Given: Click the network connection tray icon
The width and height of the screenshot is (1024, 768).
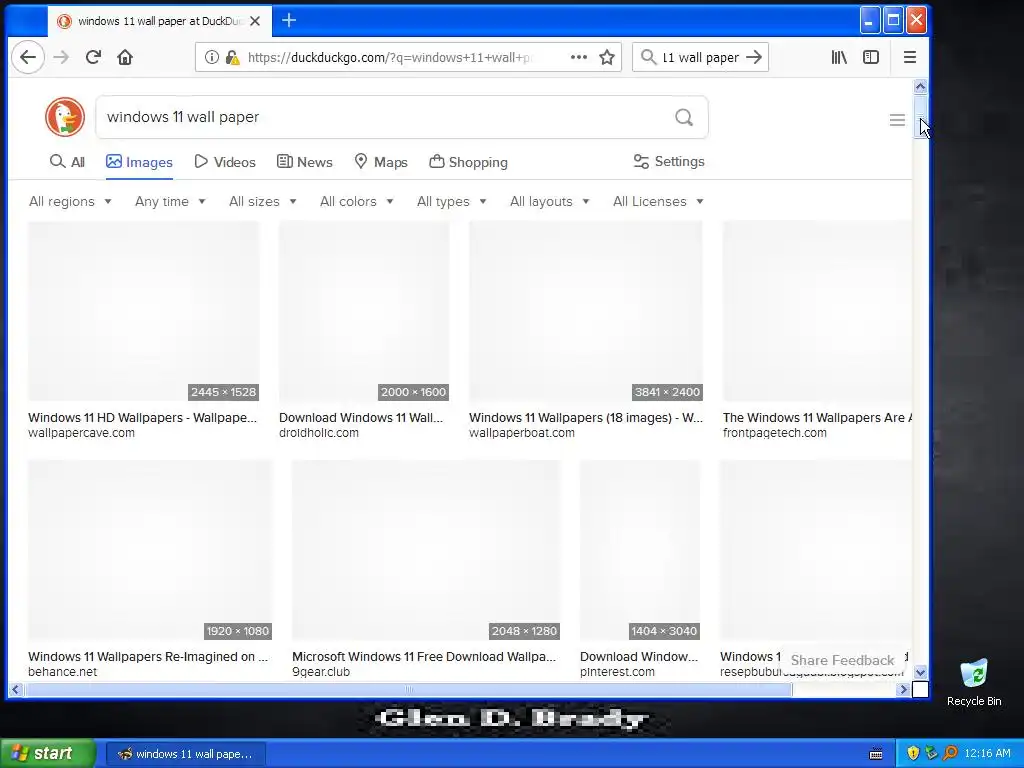Looking at the screenshot, I should (931, 753).
